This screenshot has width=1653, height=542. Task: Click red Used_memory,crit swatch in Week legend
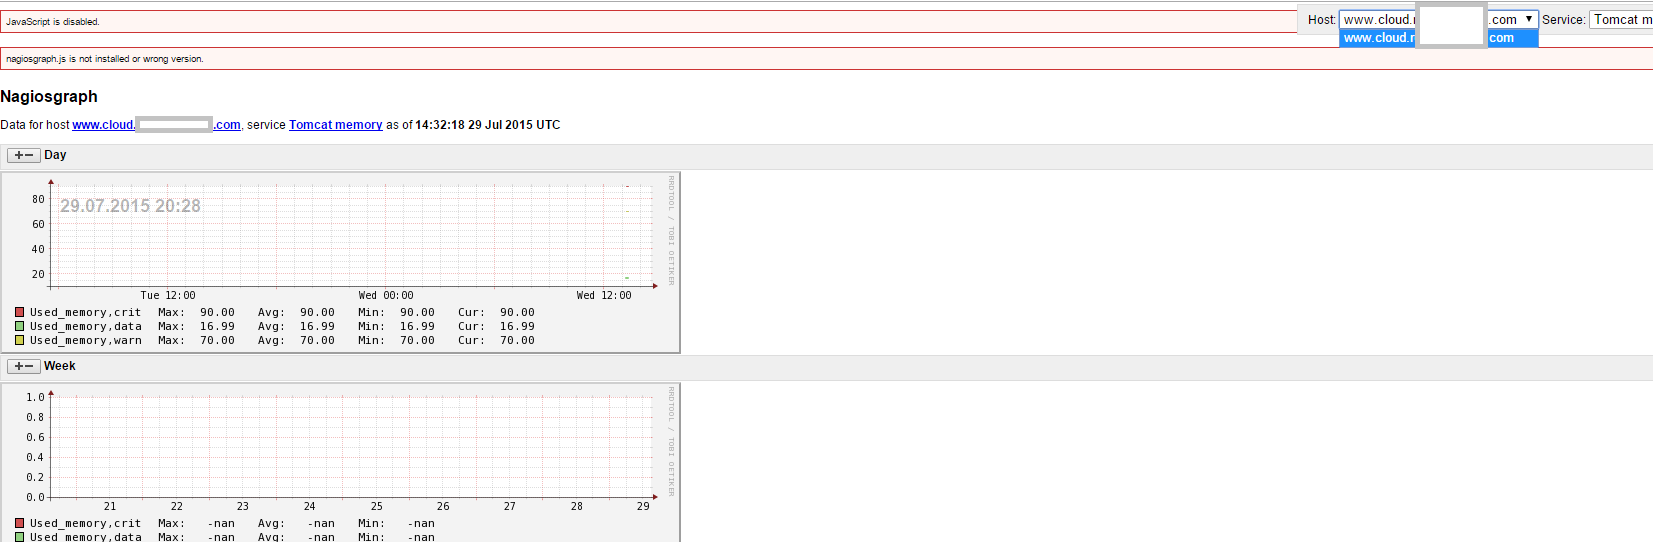[19, 523]
